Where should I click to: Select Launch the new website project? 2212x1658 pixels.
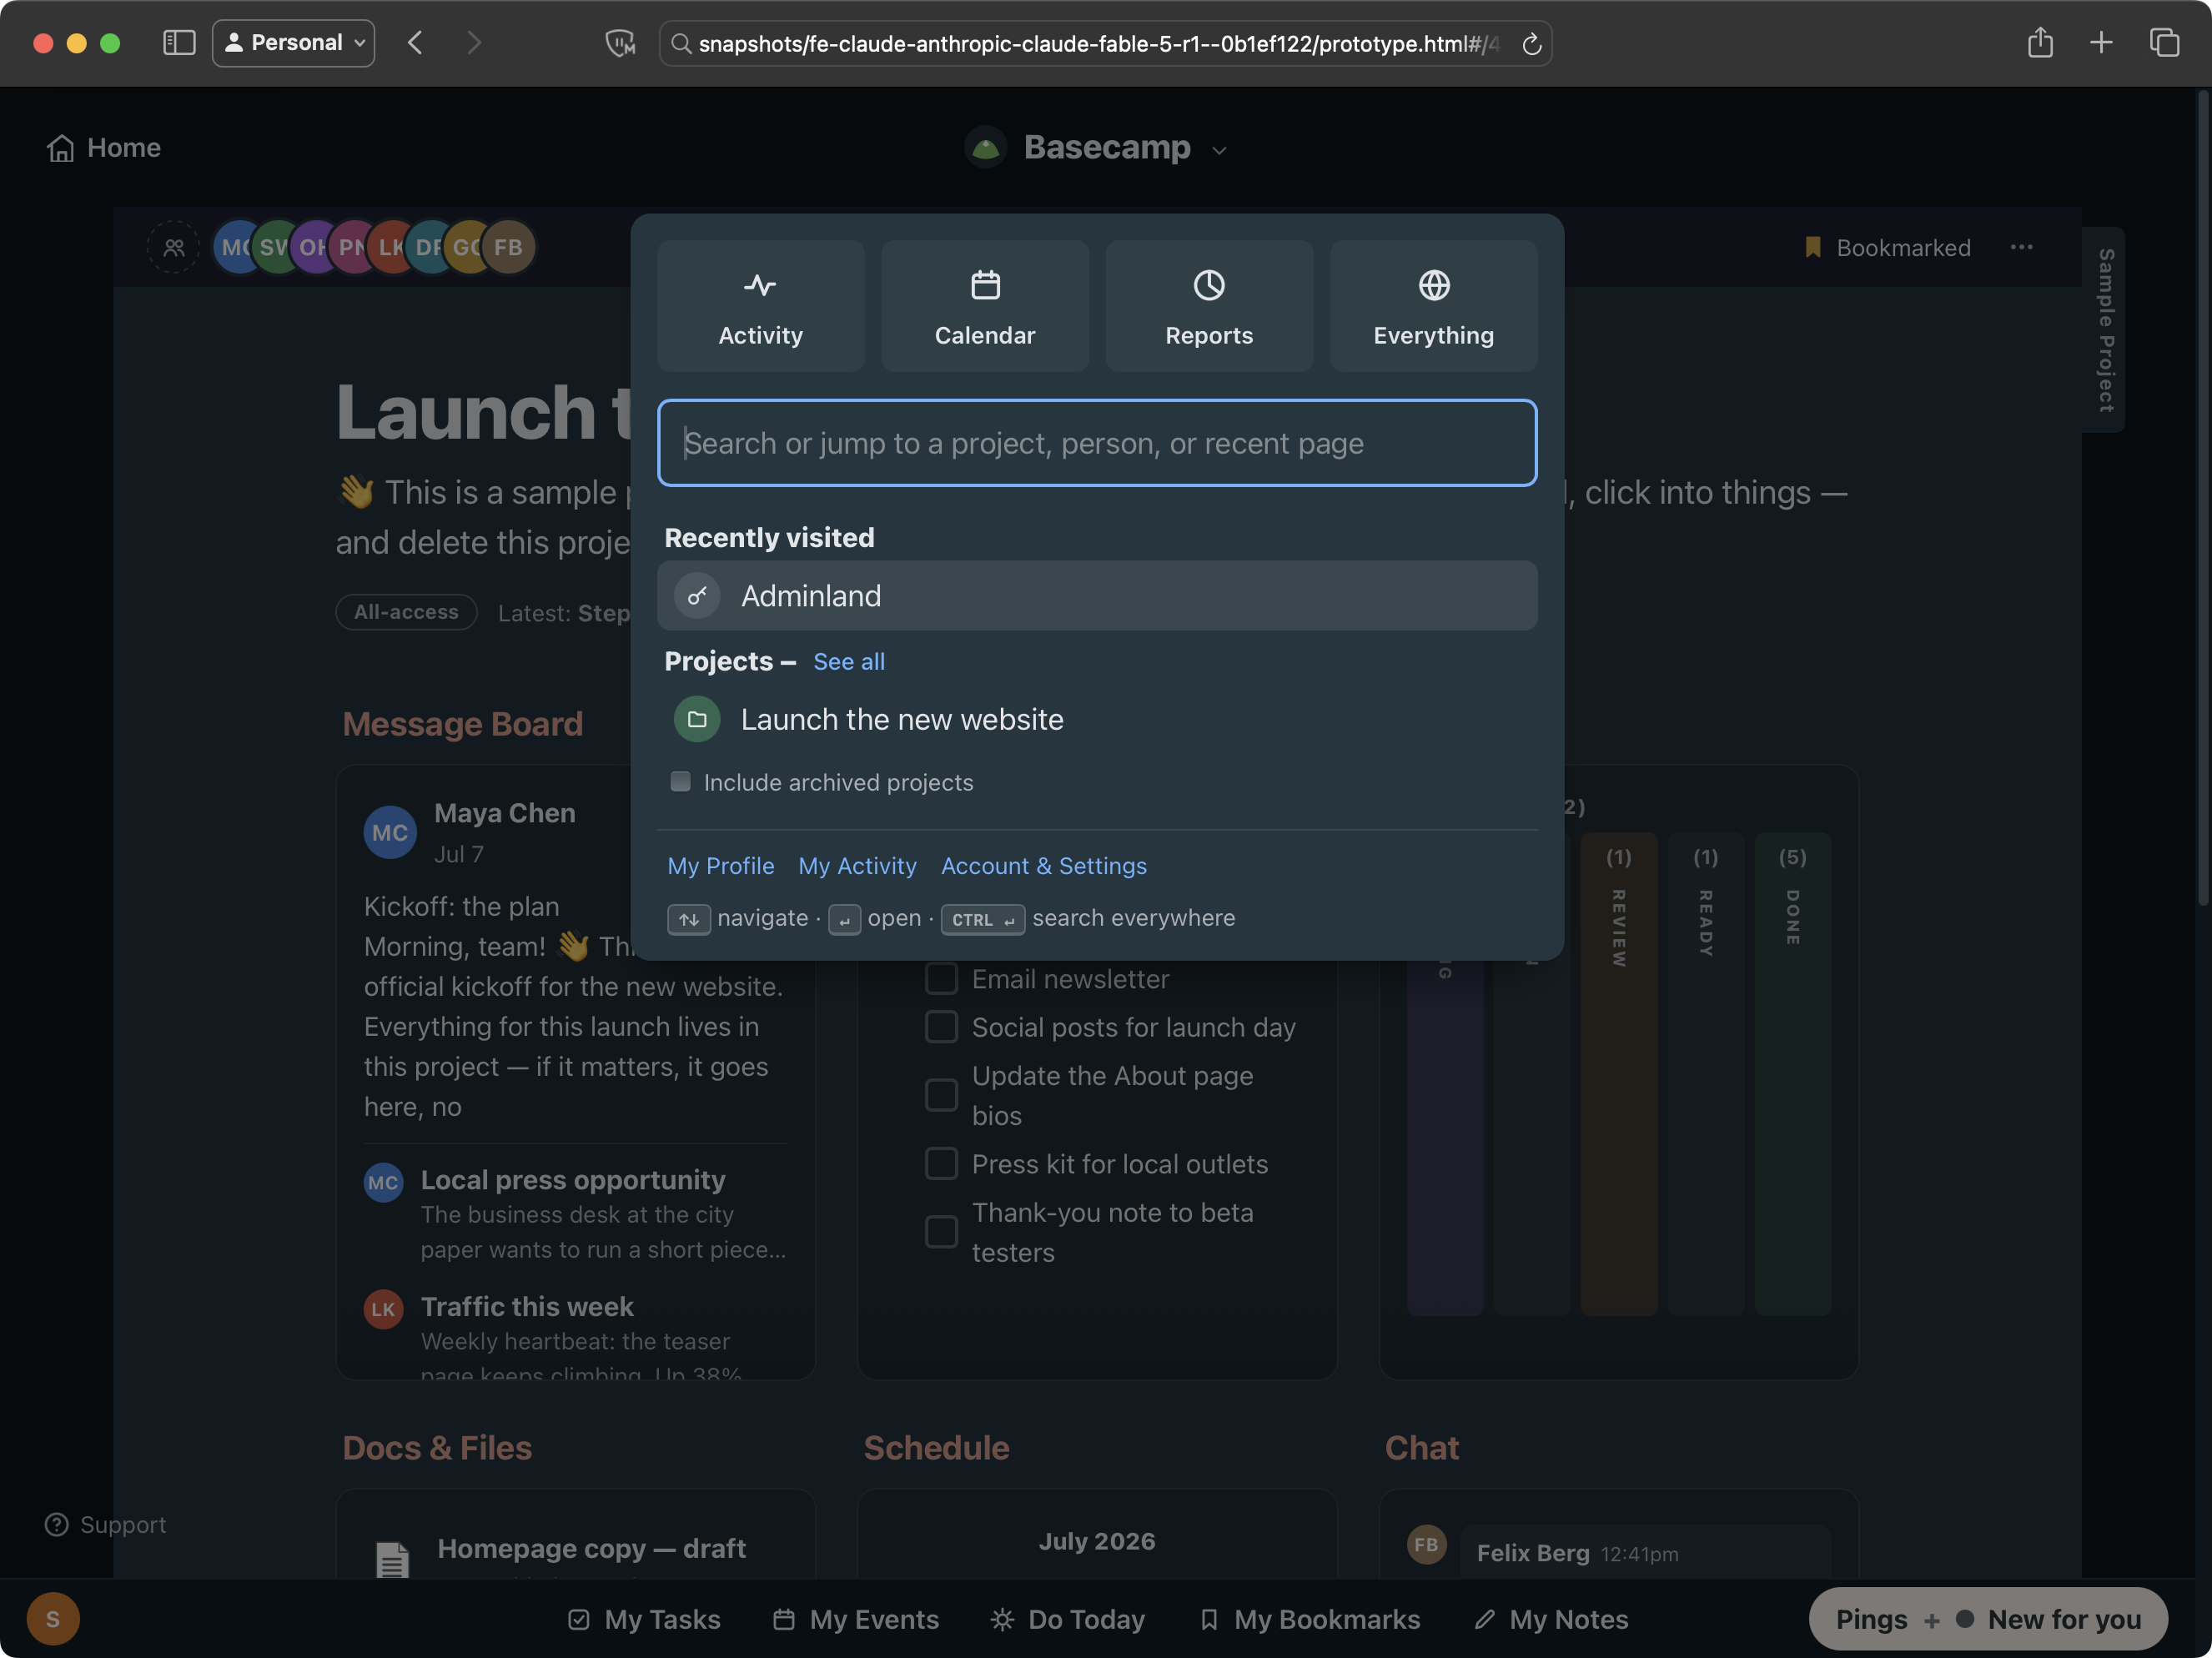click(1097, 719)
